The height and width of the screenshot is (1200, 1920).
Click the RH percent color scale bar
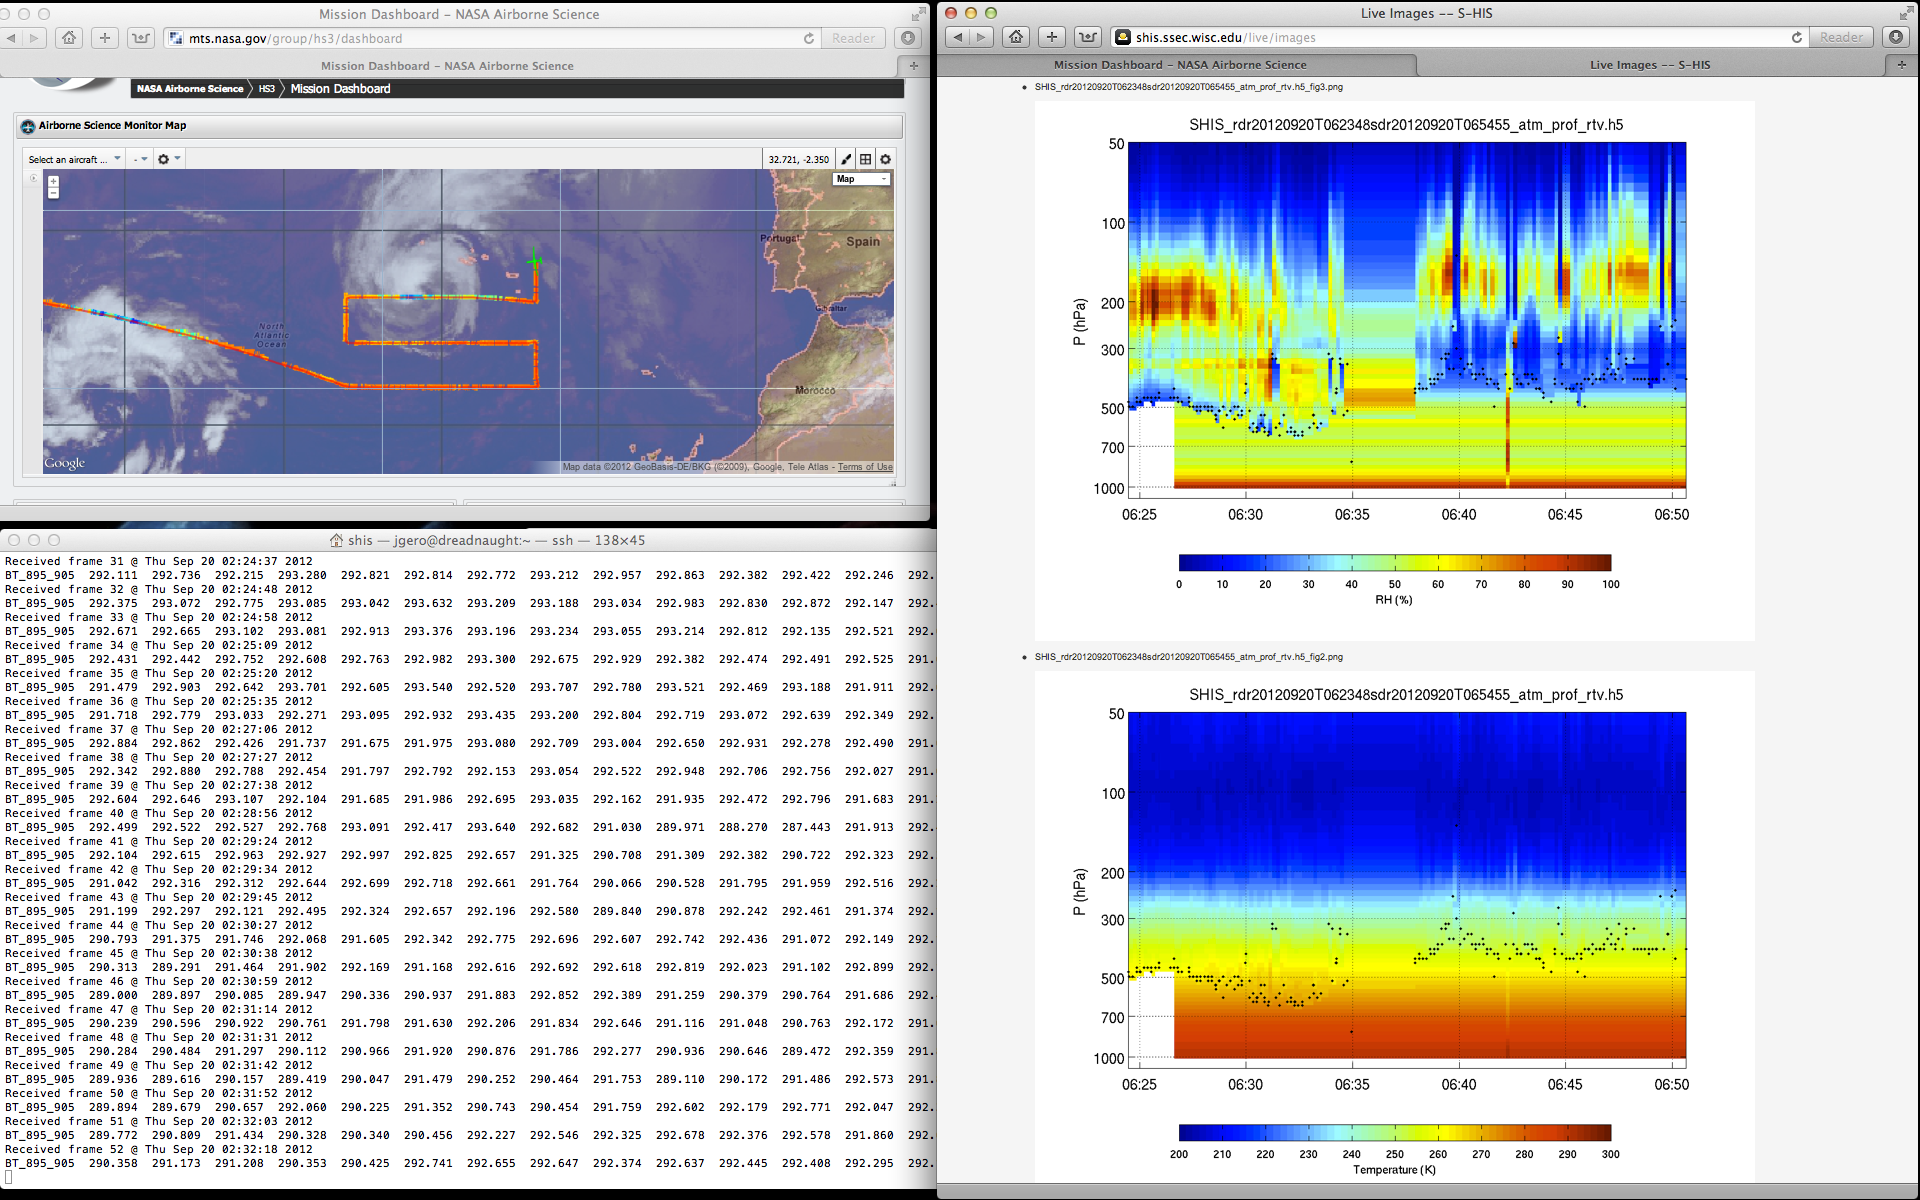tap(1394, 563)
